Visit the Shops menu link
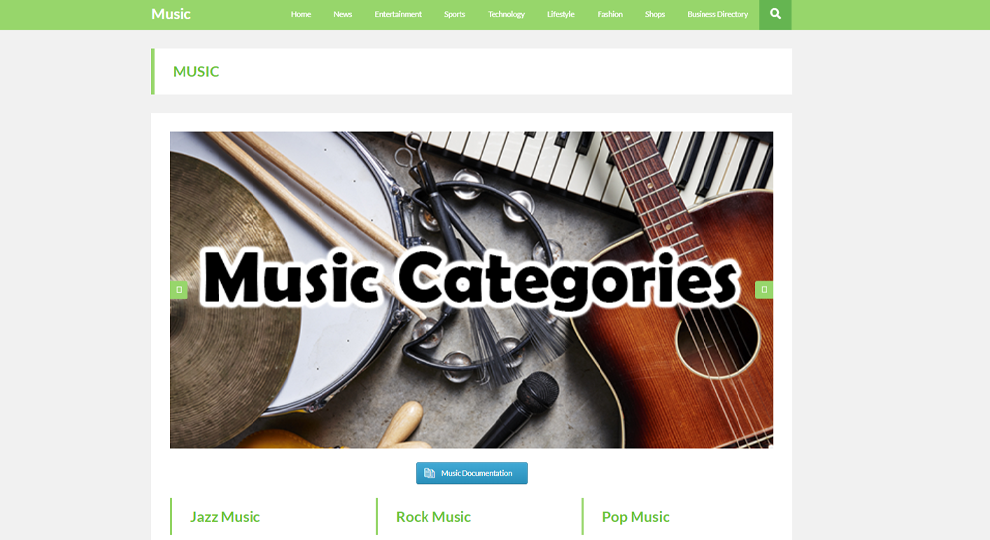This screenshot has height=540, width=990. tap(655, 14)
